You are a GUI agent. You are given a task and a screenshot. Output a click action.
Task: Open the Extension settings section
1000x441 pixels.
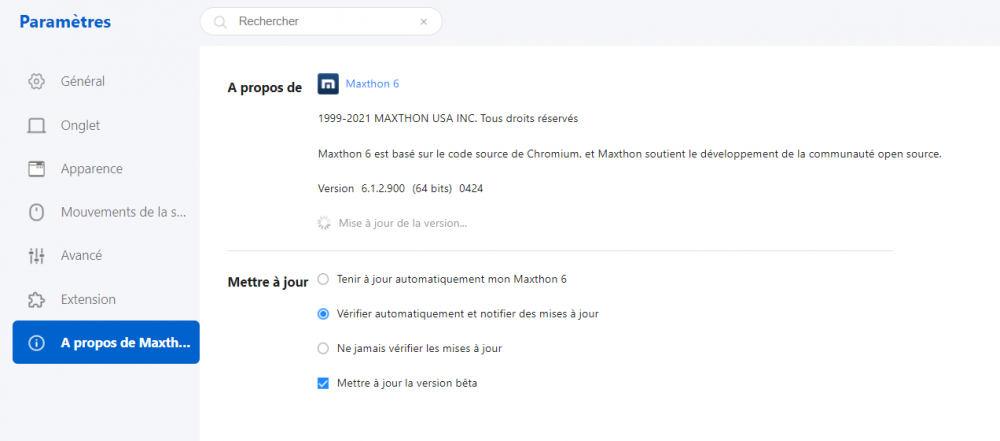point(88,300)
